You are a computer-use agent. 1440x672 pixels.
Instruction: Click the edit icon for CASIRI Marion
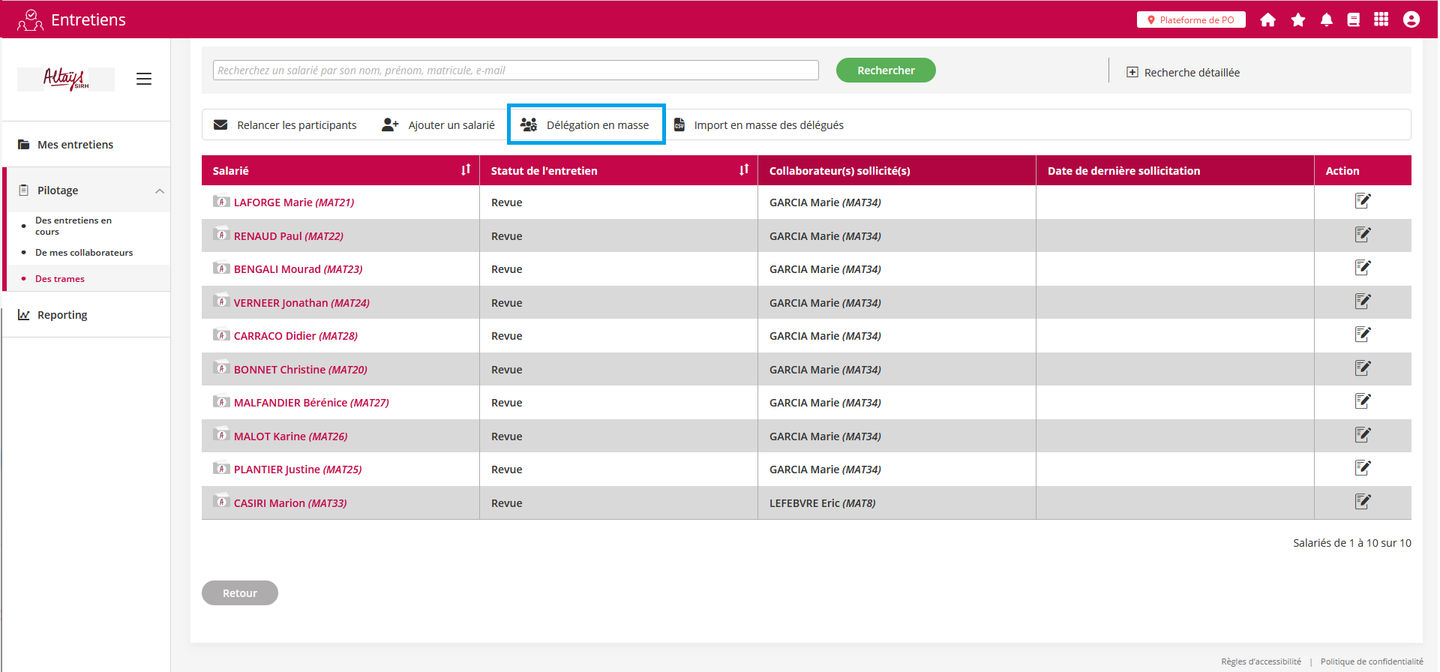click(x=1362, y=502)
